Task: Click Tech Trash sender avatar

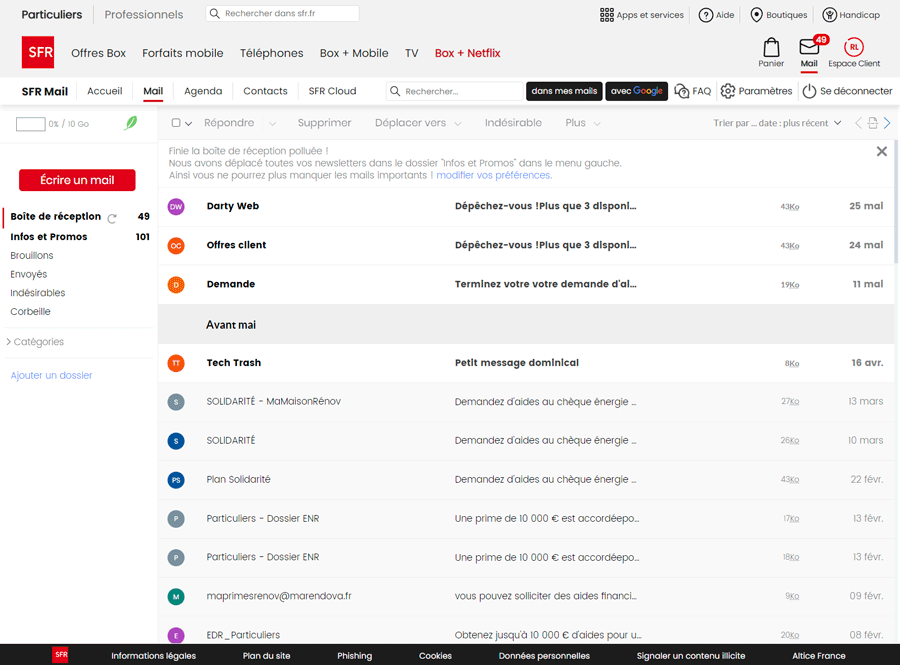Action: pyautogui.click(x=176, y=363)
